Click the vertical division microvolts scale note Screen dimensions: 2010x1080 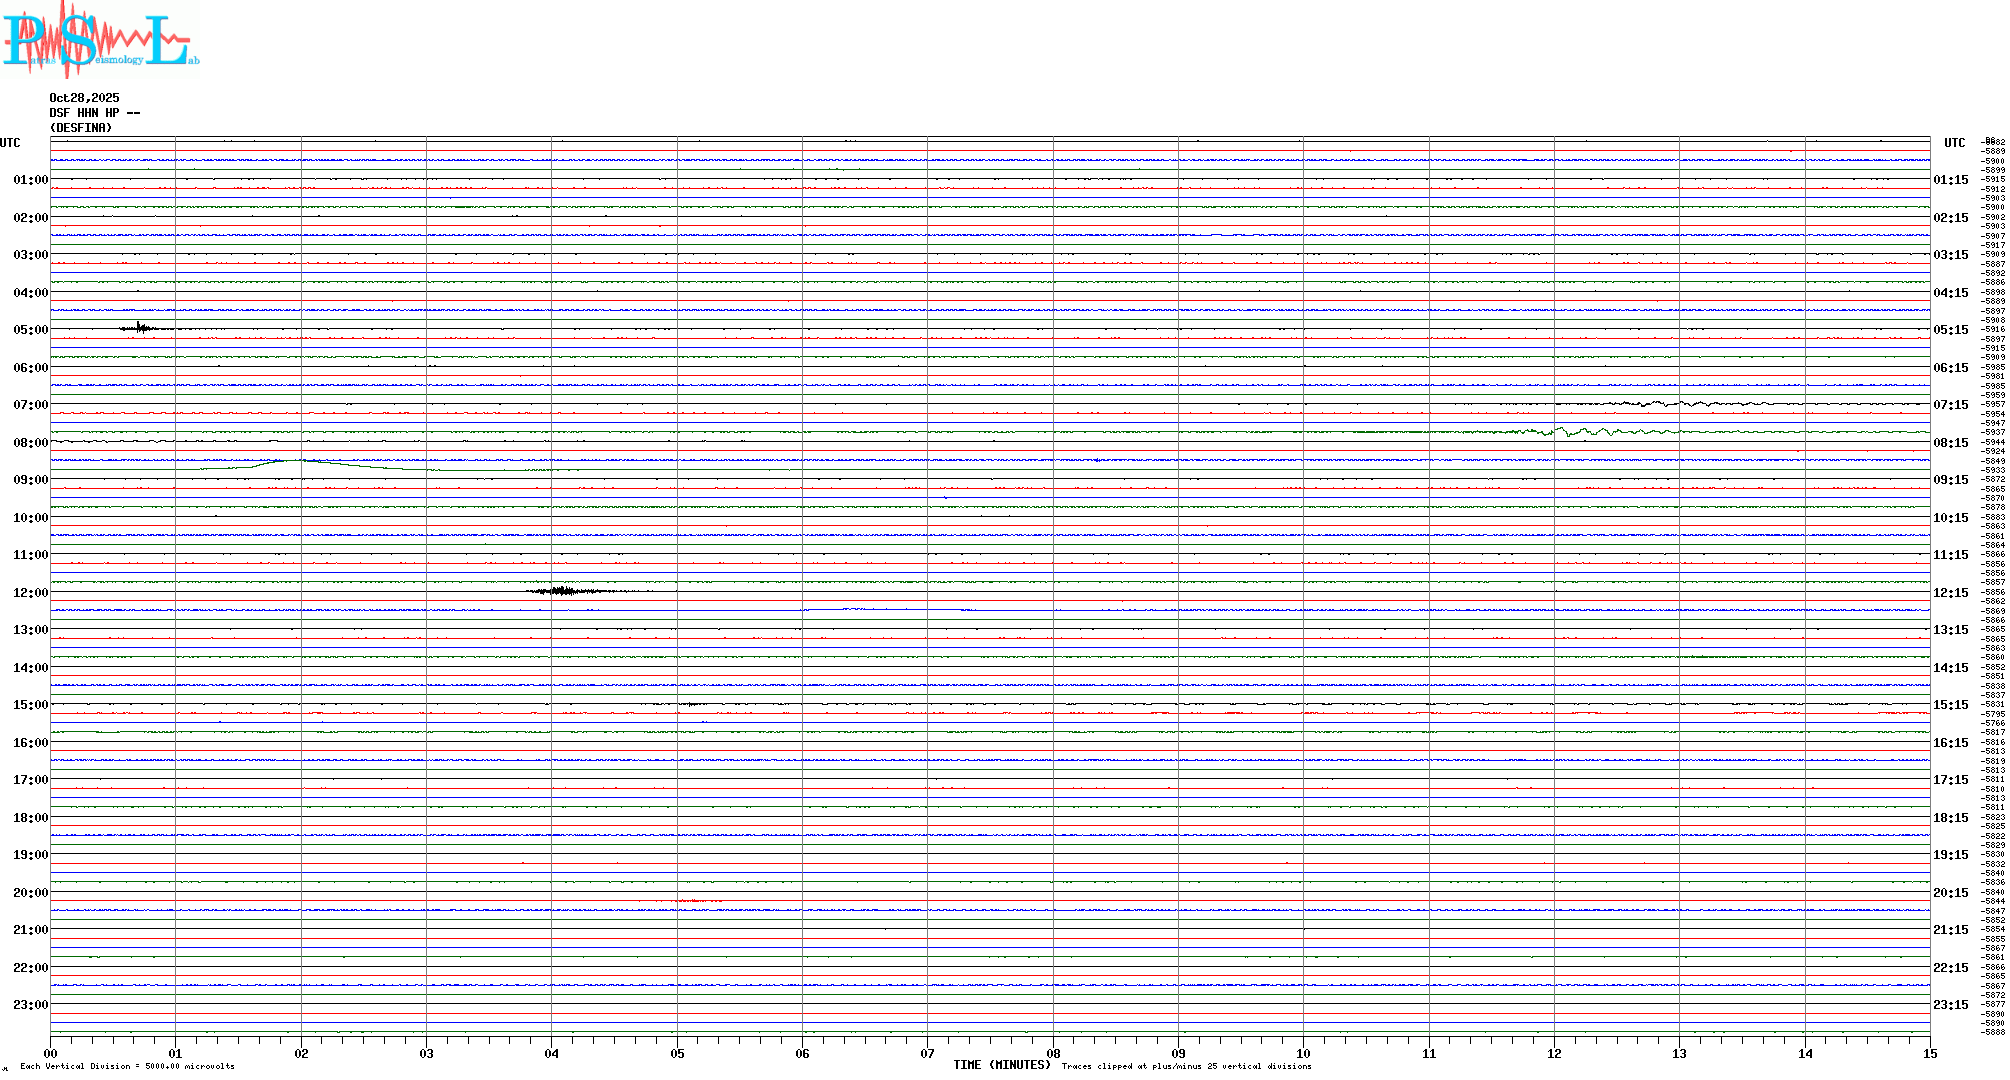pos(127,1066)
